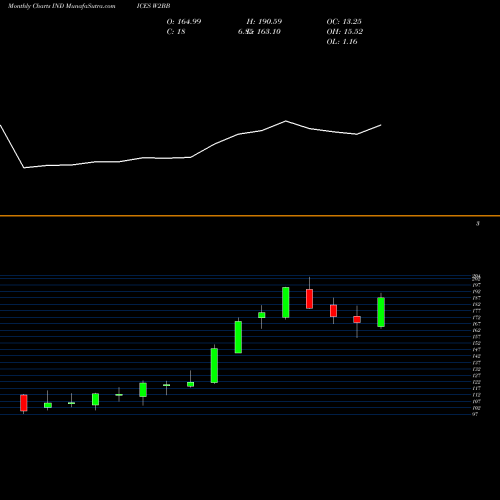
Task: Click the OL: 1.16 readout
Action: [342, 42]
